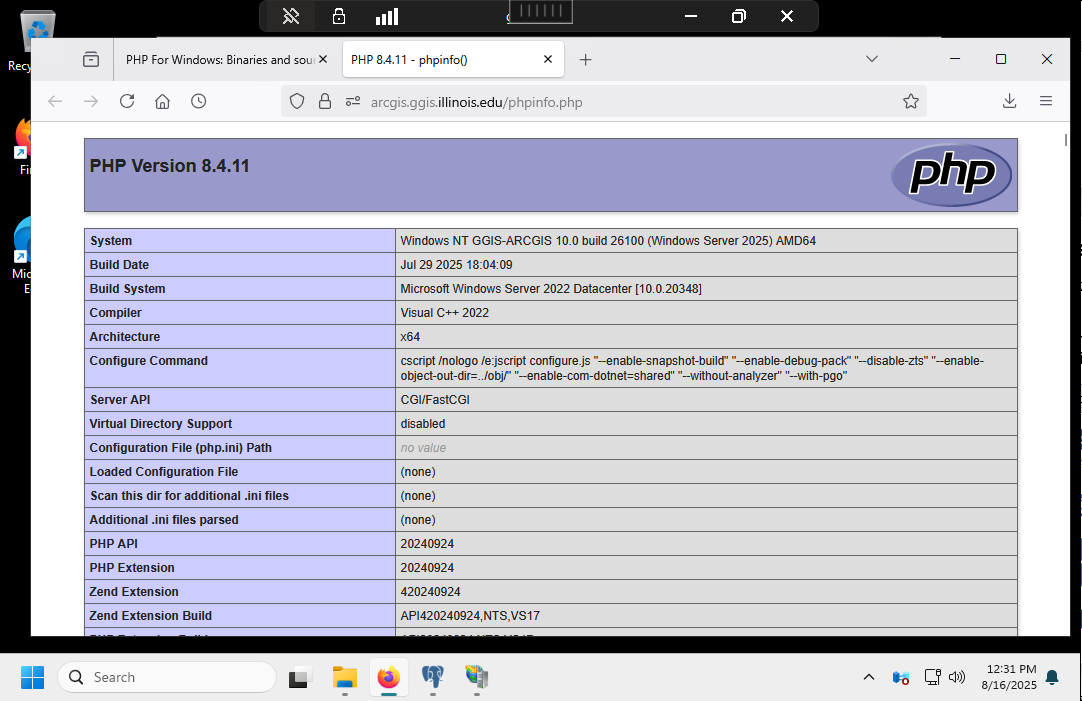The image size is (1082, 701).
Task: Click the Firefox reload page button
Action: point(127,101)
